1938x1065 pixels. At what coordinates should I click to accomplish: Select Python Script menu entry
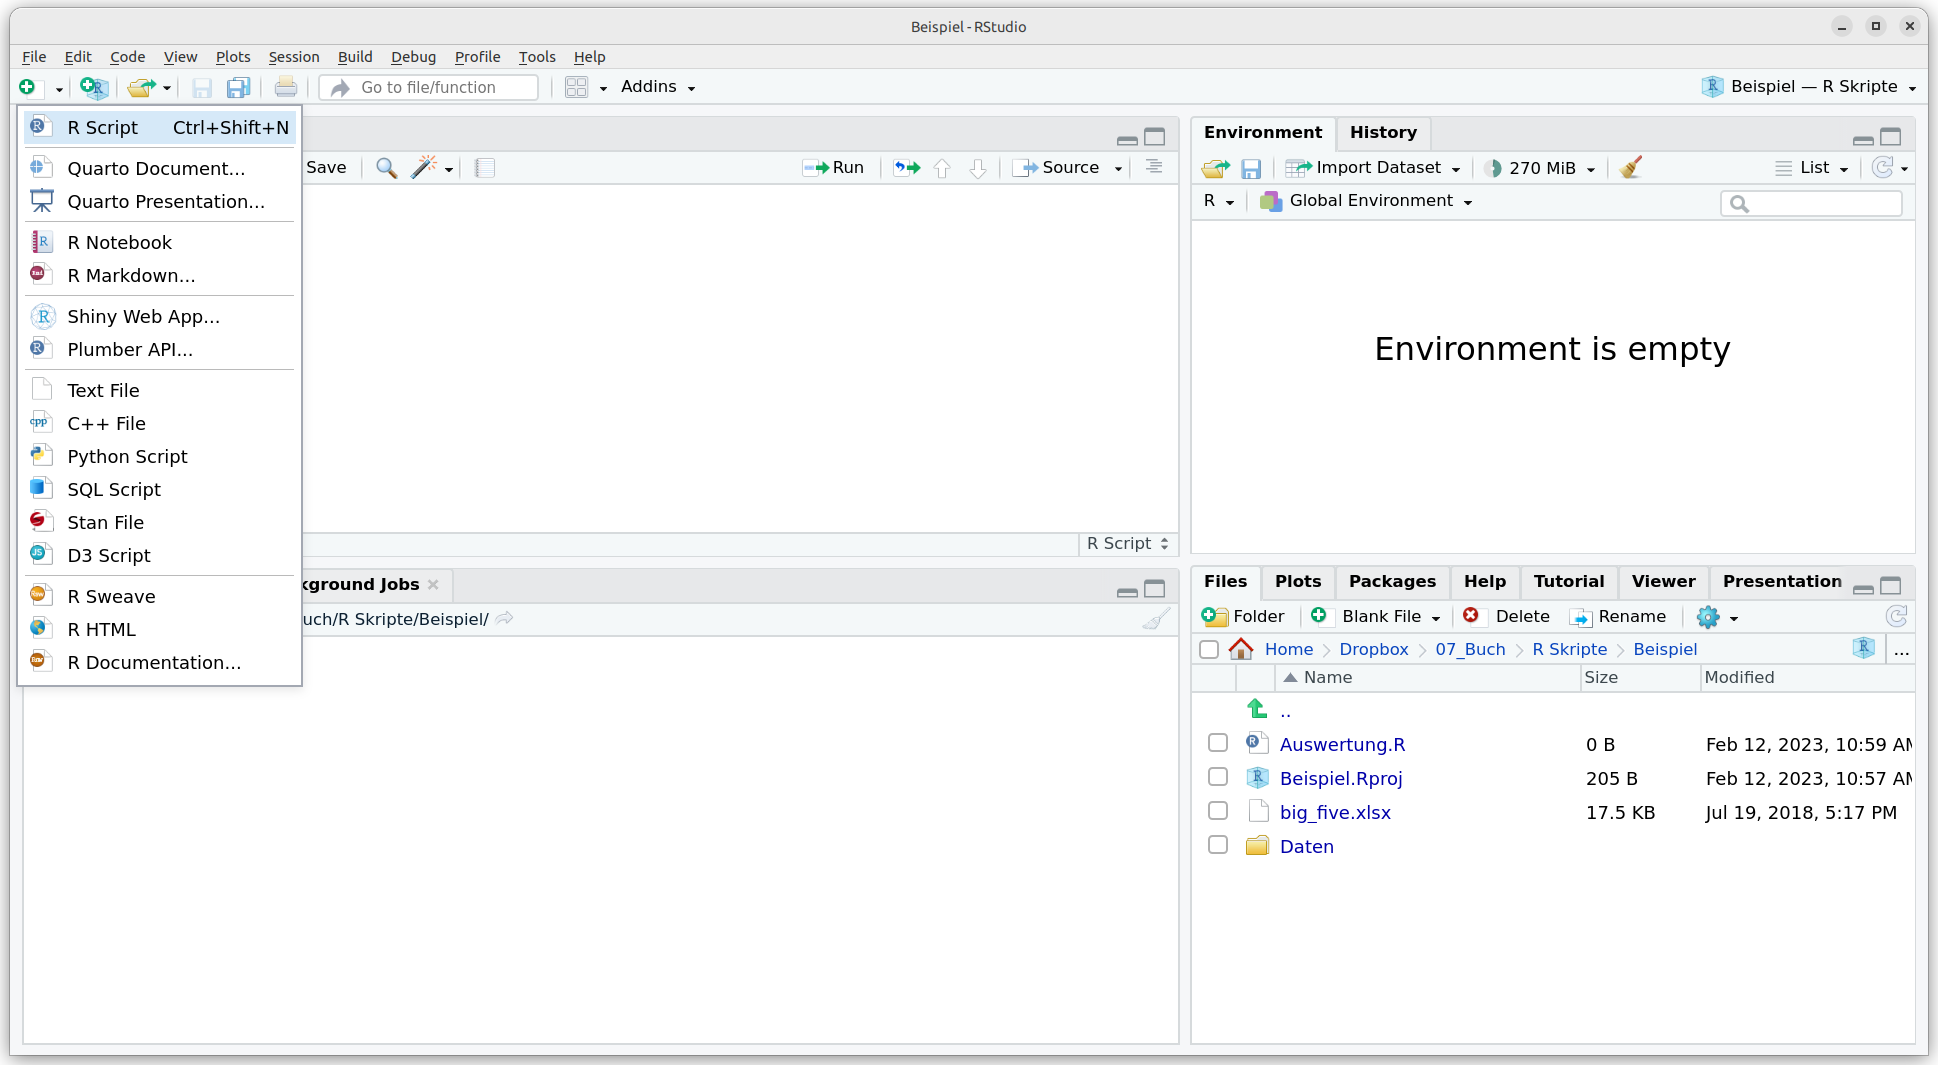pyautogui.click(x=160, y=456)
